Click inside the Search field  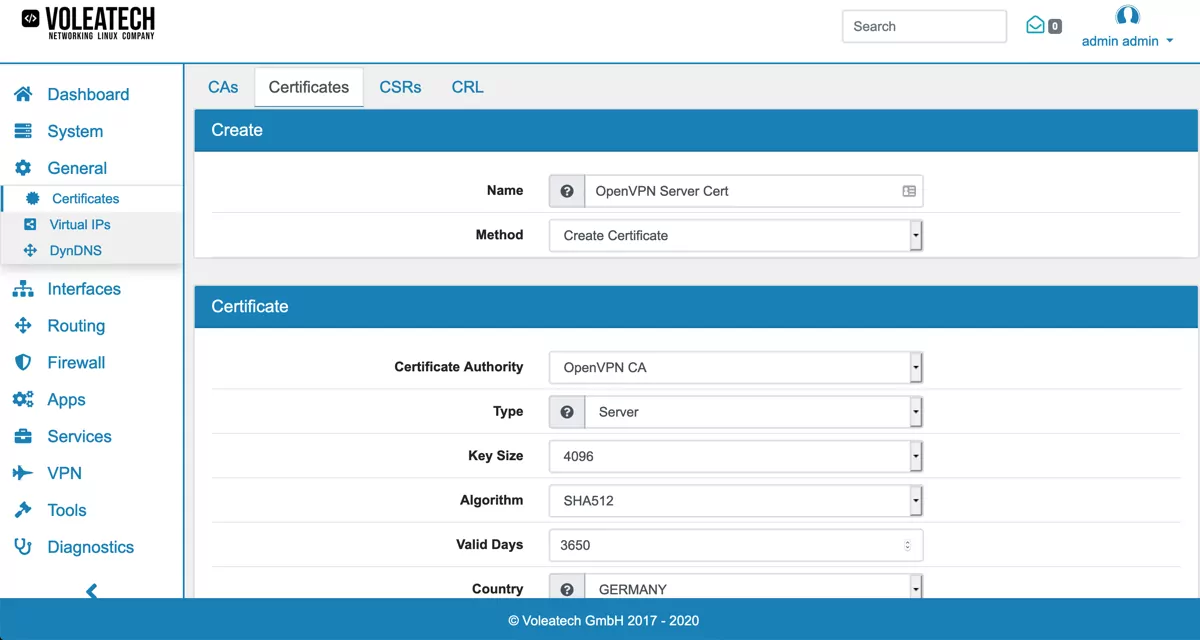click(923, 26)
